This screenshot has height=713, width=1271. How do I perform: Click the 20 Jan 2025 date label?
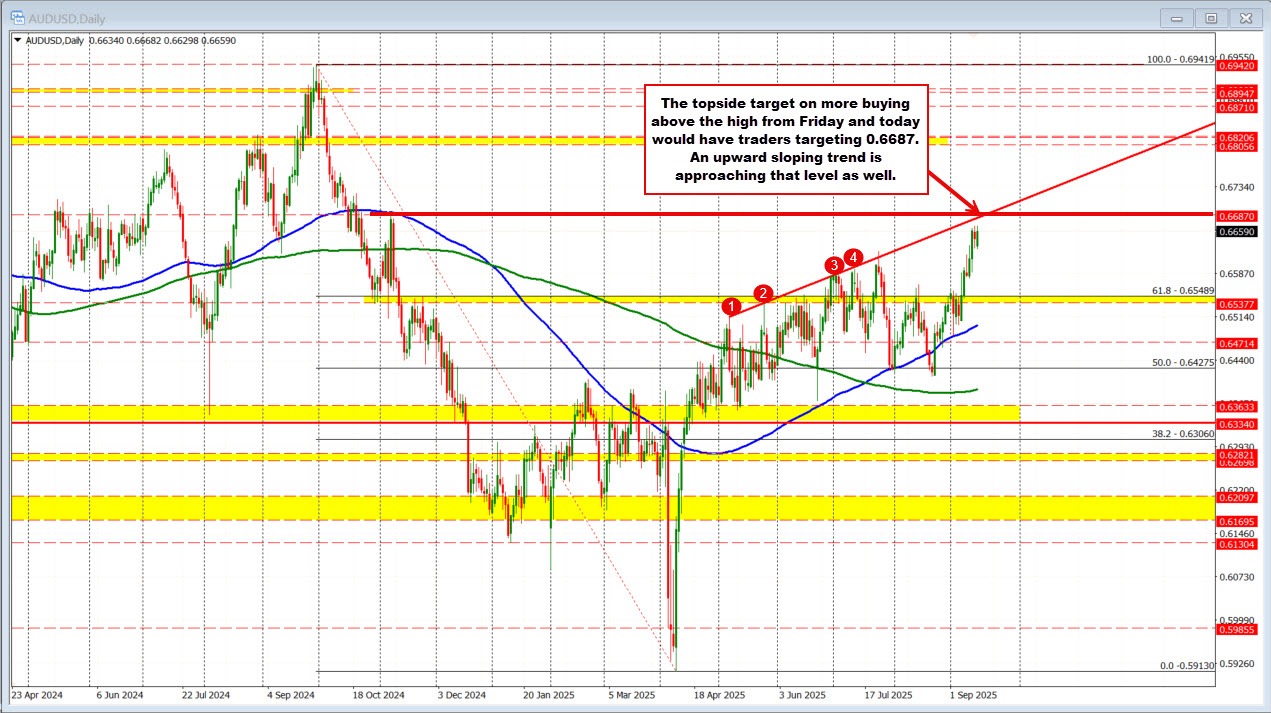(x=550, y=693)
